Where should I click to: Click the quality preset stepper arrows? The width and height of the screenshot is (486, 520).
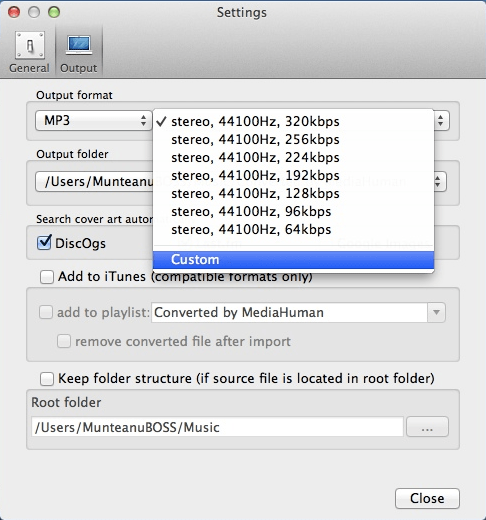click(441, 120)
